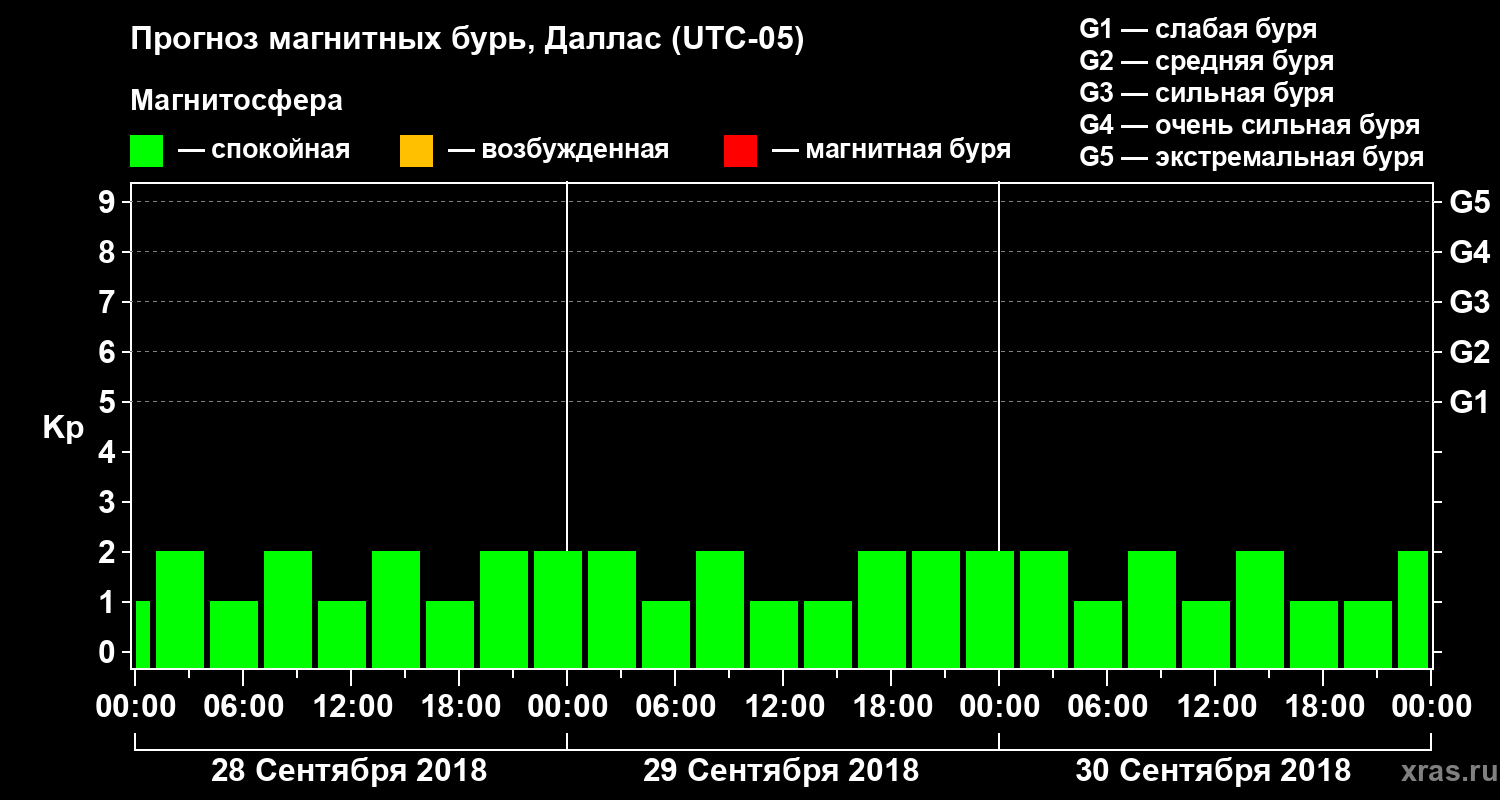
Task: Select the 'G3 — сильная буря' legend line
Action: [1207, 93]
